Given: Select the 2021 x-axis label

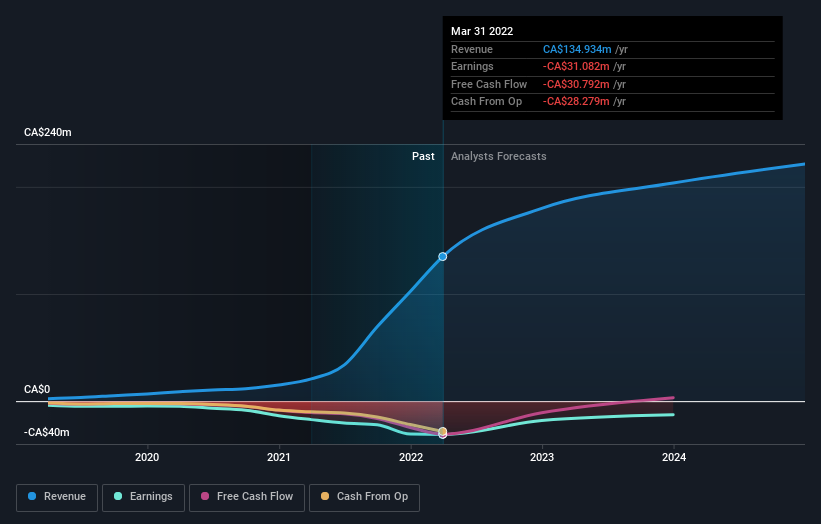Looking at the screenshot, I should click(x=279, y=457).
